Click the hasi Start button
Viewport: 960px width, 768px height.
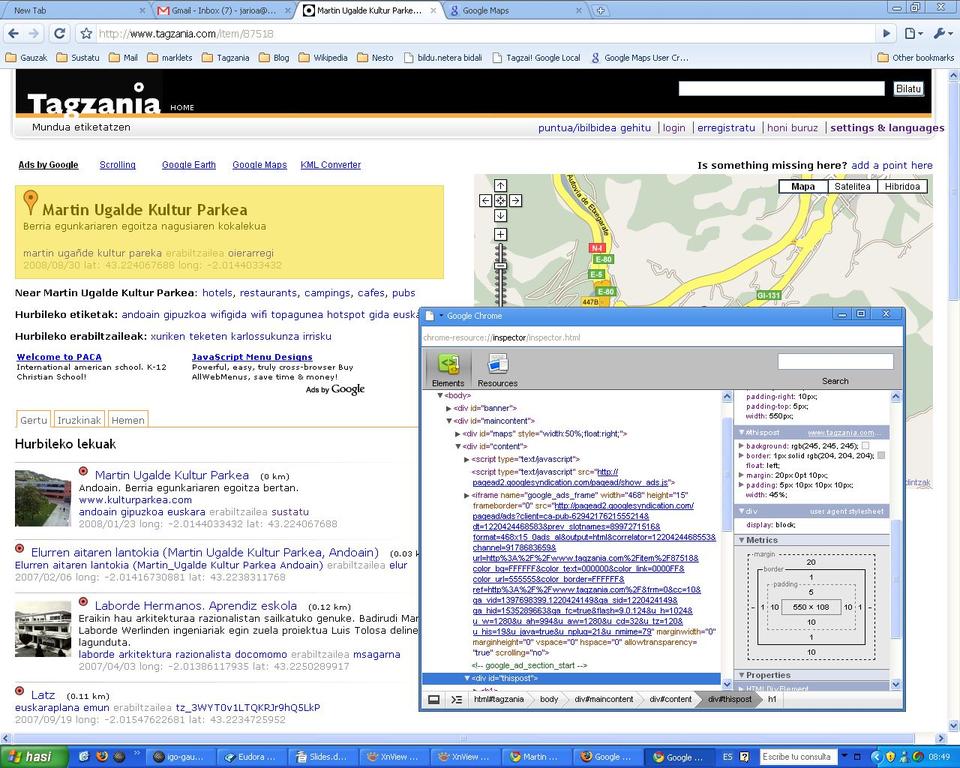click(x=33, y=757)
